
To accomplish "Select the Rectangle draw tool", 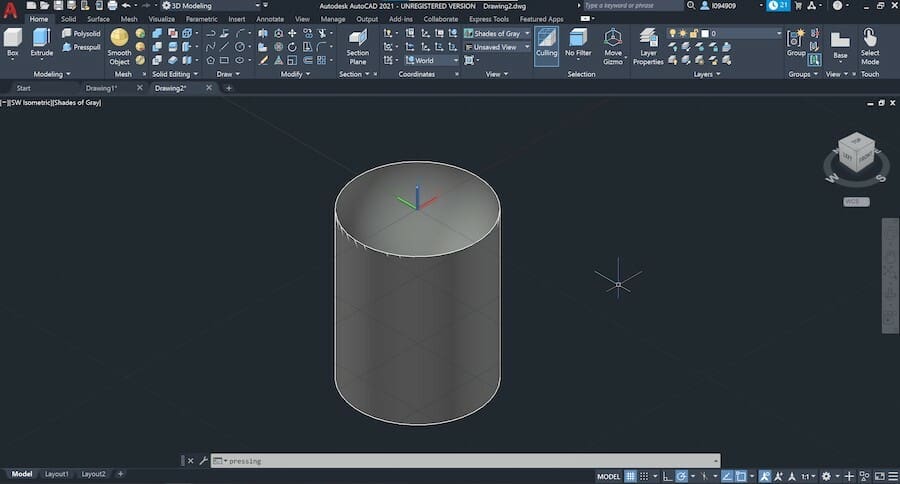I will coord(224,60).
